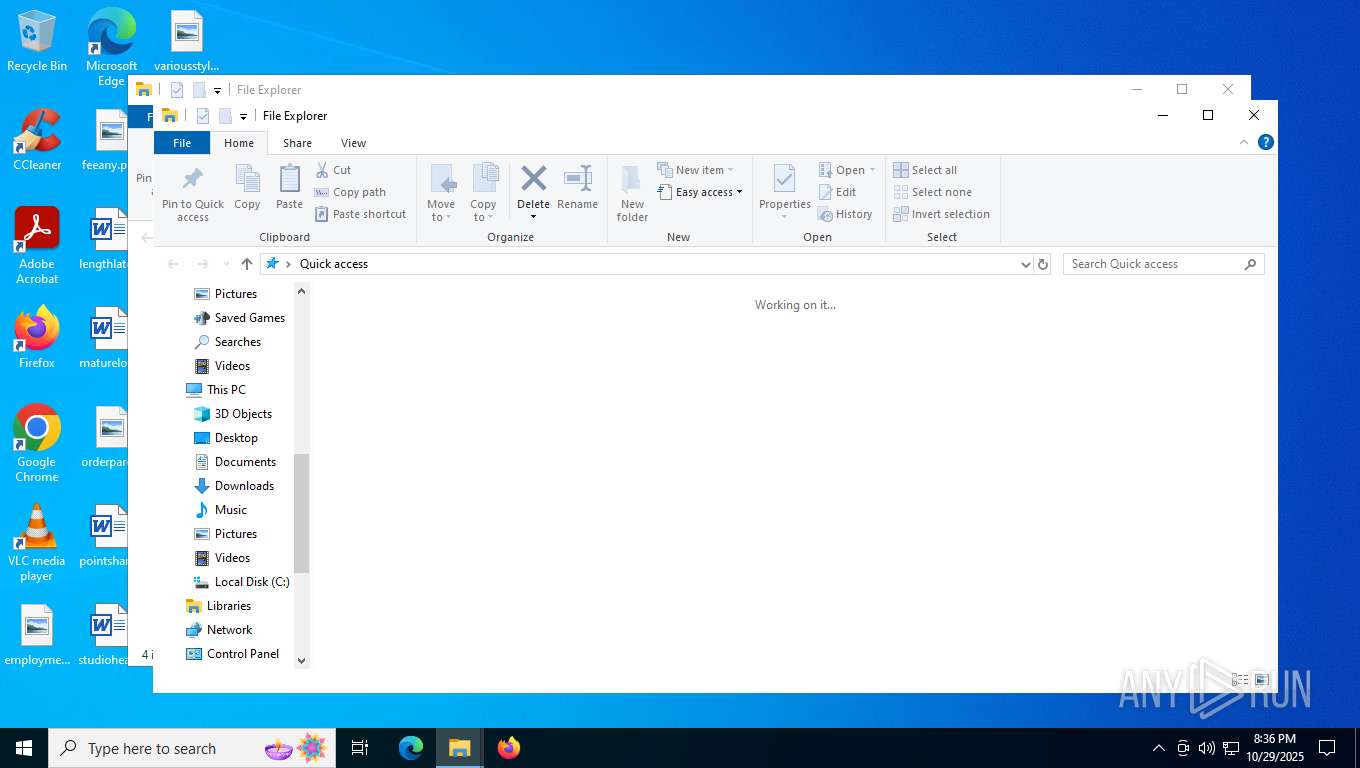Screen dimensions: 1360x768
Task: Select Local Disk (C:) in navigation pane
Action: (x=241, y=582)
